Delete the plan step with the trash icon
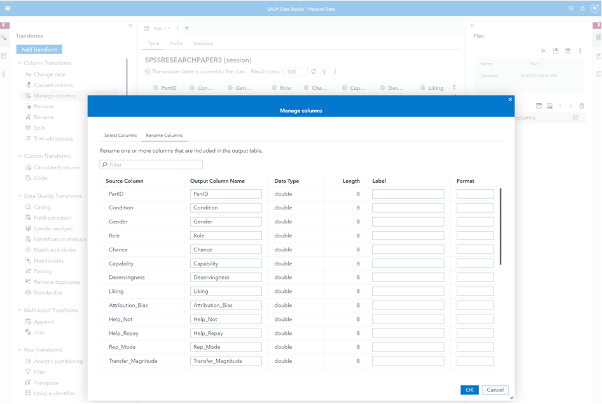Image resolution: width=602 pixels, height=404 pixels. 581,106
